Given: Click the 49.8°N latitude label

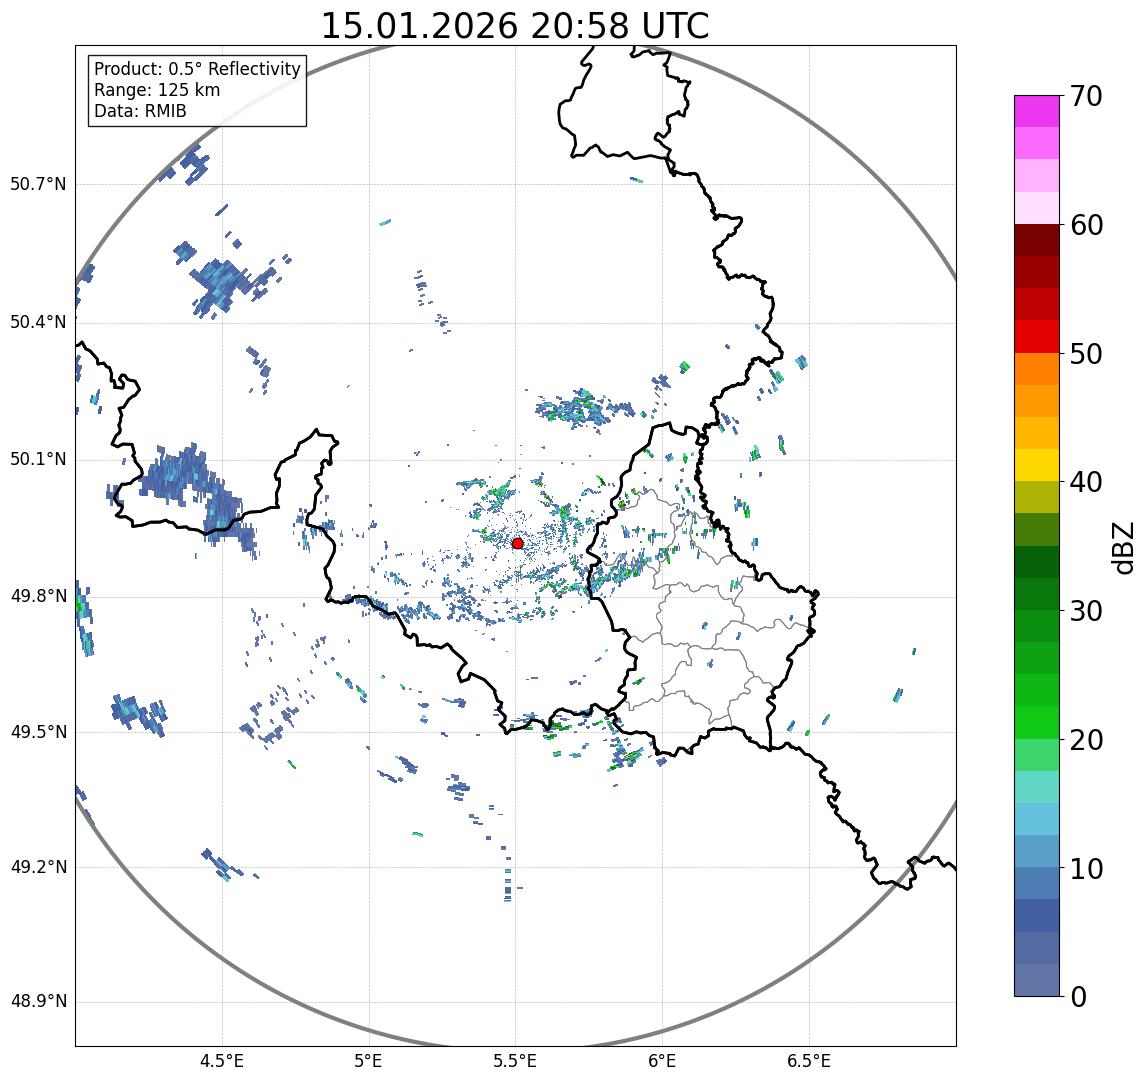Looking at the screenshot, I should pyautogui.click(x=38, y=595).
